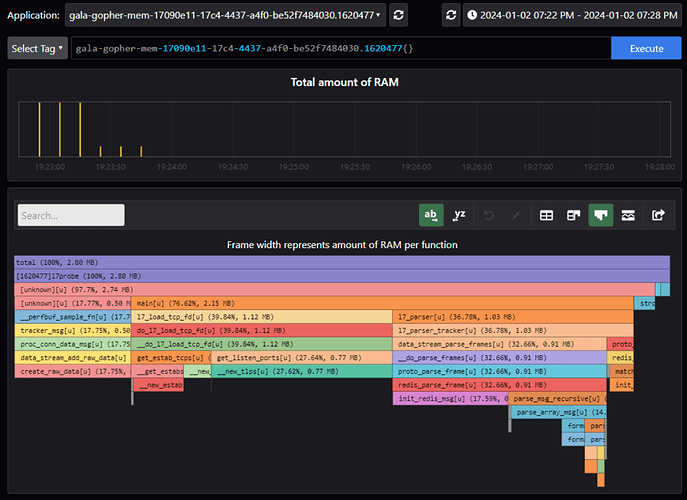Switch to table and flamegraph split view
Image resolution: width=687 pixels, height=500 pixels.
573,214
